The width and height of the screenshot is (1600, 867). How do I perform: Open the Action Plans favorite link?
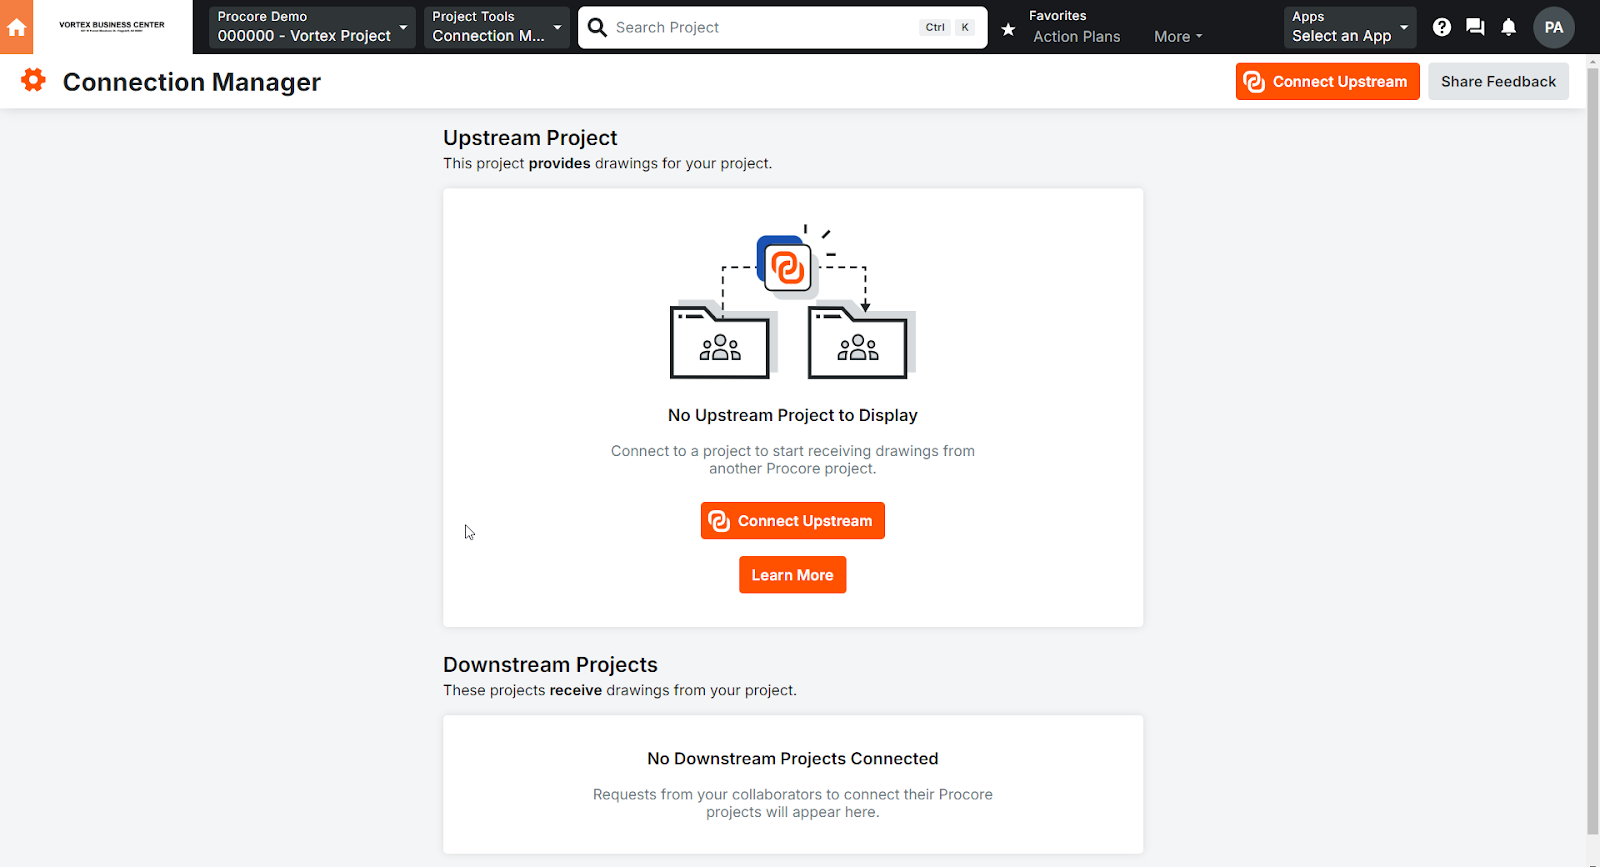click(x=1076, y=36)
